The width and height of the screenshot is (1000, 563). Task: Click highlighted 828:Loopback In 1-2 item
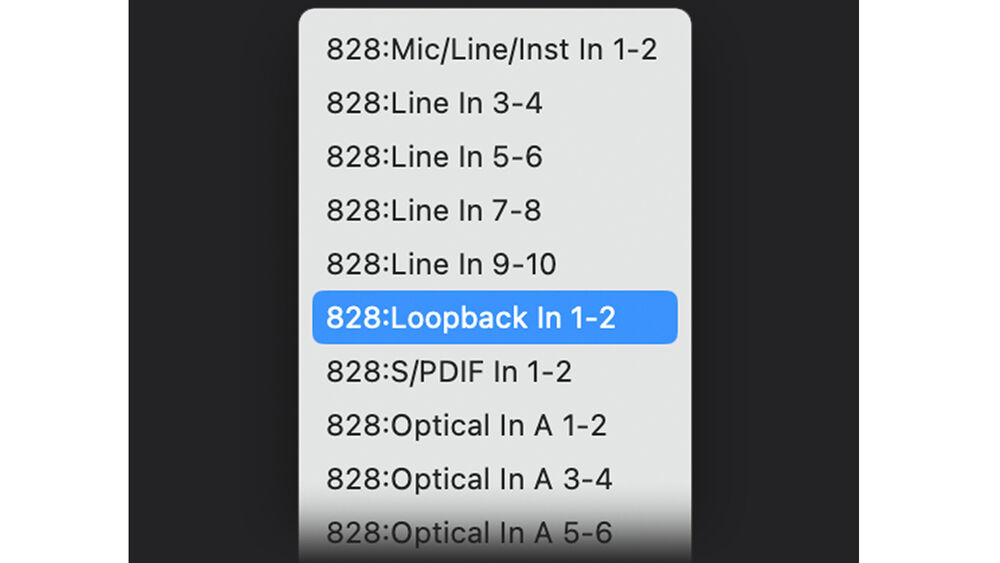point(494,318)
